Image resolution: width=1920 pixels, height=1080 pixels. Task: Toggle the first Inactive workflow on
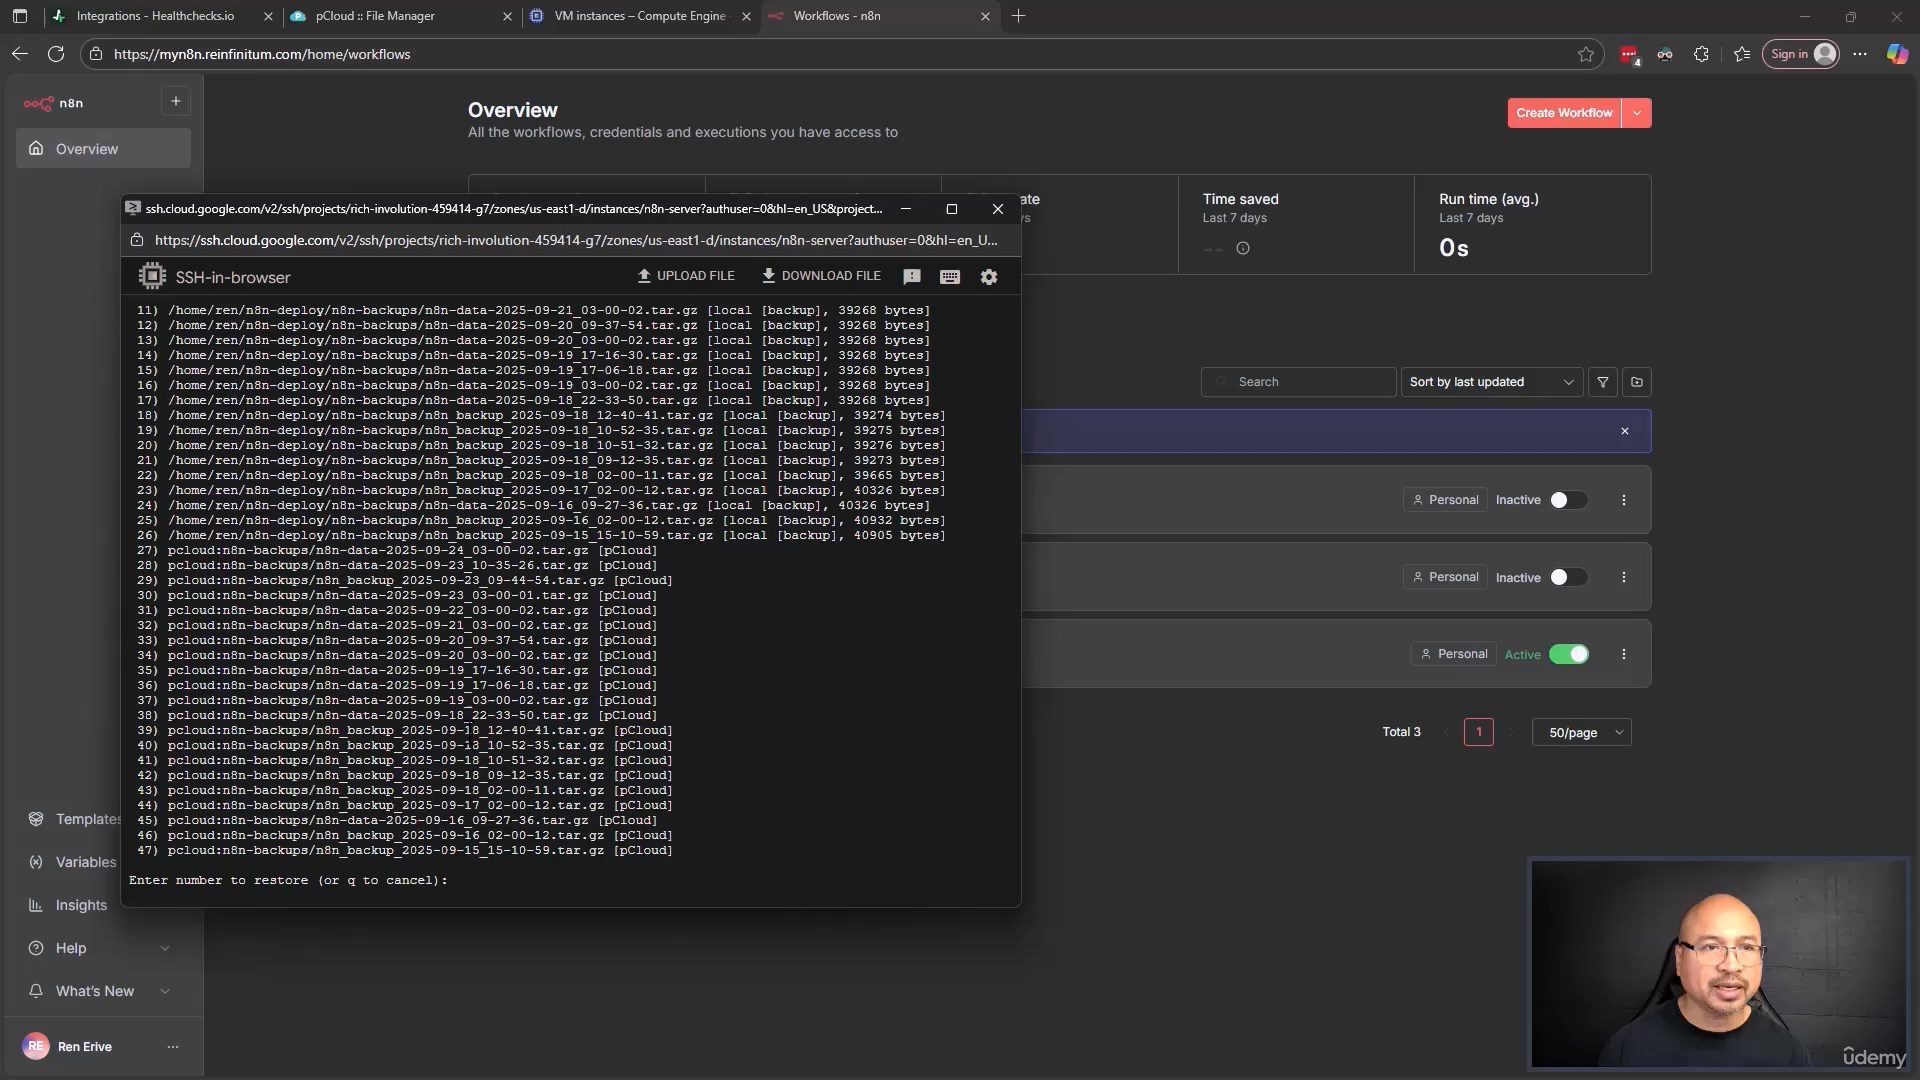coord(1567,500)
